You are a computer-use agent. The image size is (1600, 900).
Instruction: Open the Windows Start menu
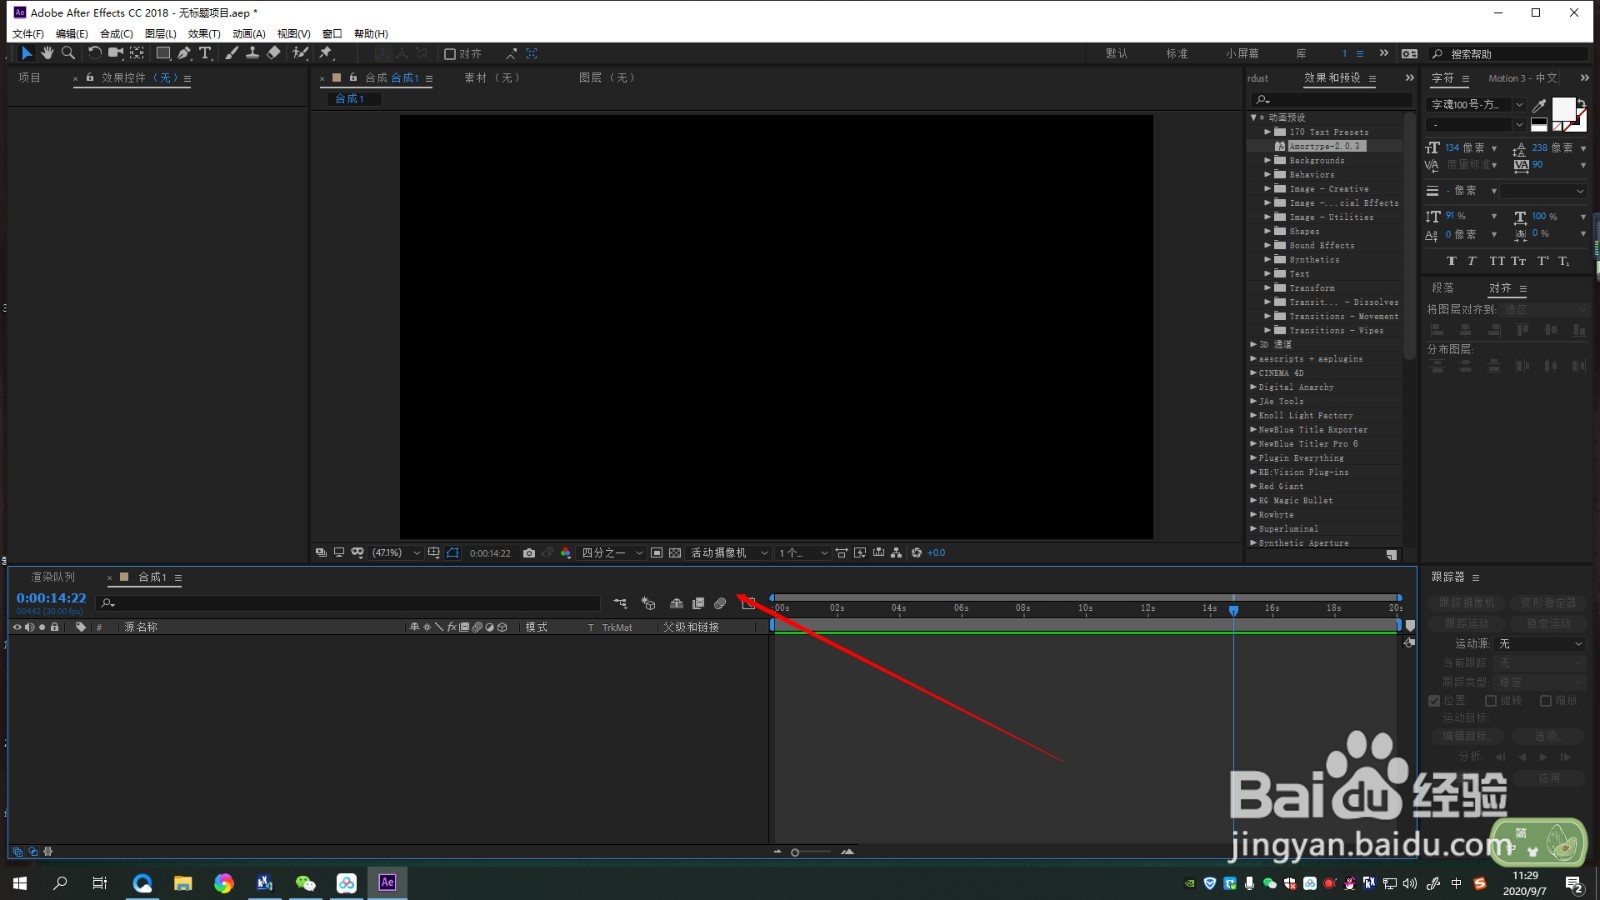[x=20, y=883]
